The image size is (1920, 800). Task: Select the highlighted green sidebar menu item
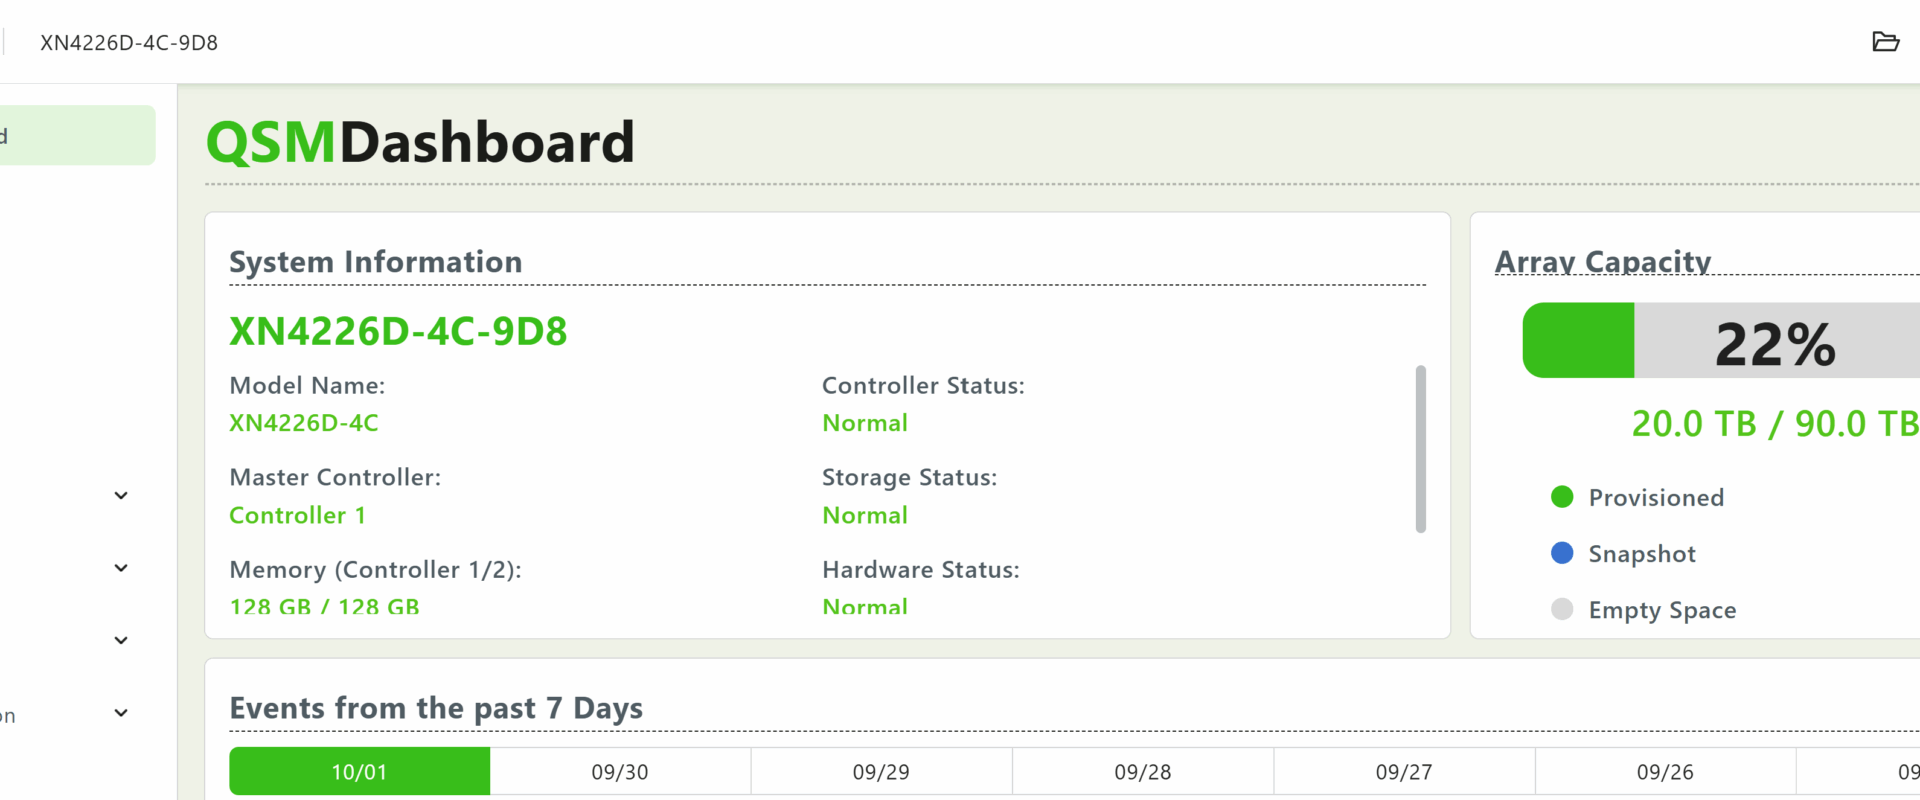click(76, 135)
